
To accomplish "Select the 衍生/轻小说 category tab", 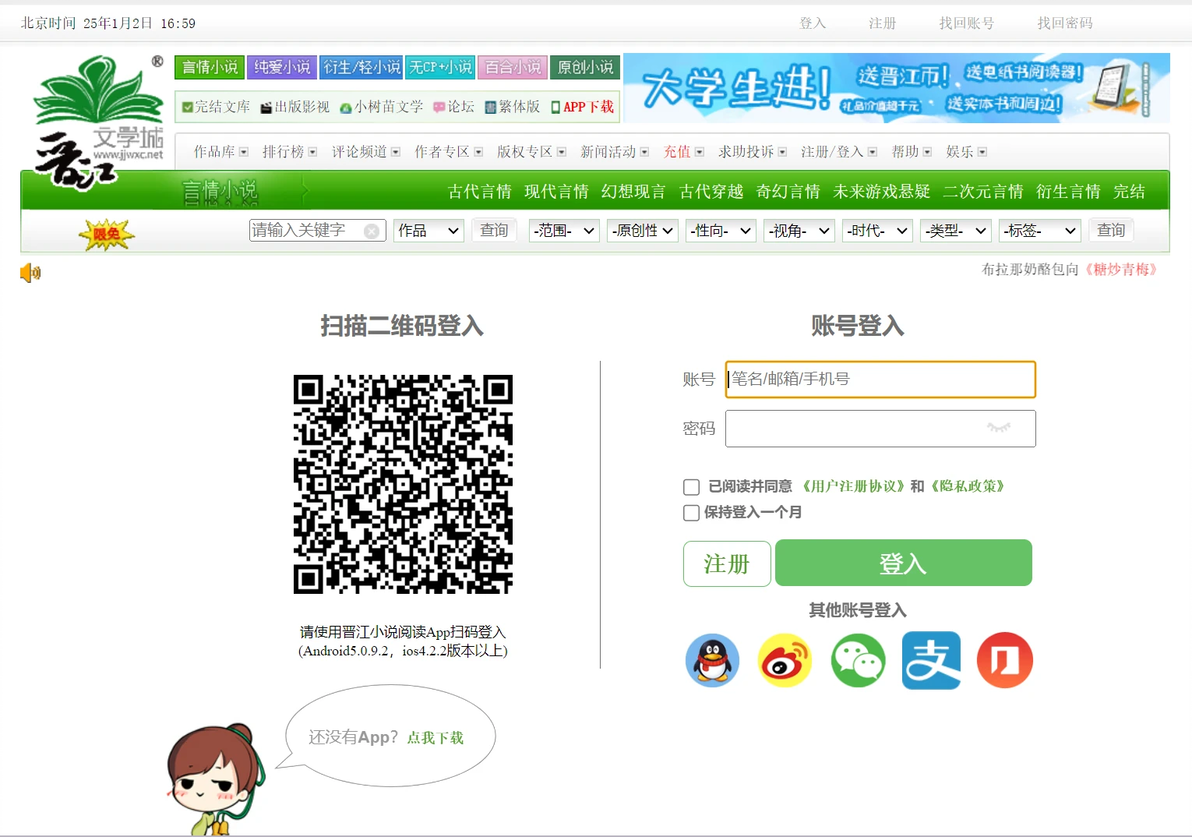I will click(x=362, y=67).
